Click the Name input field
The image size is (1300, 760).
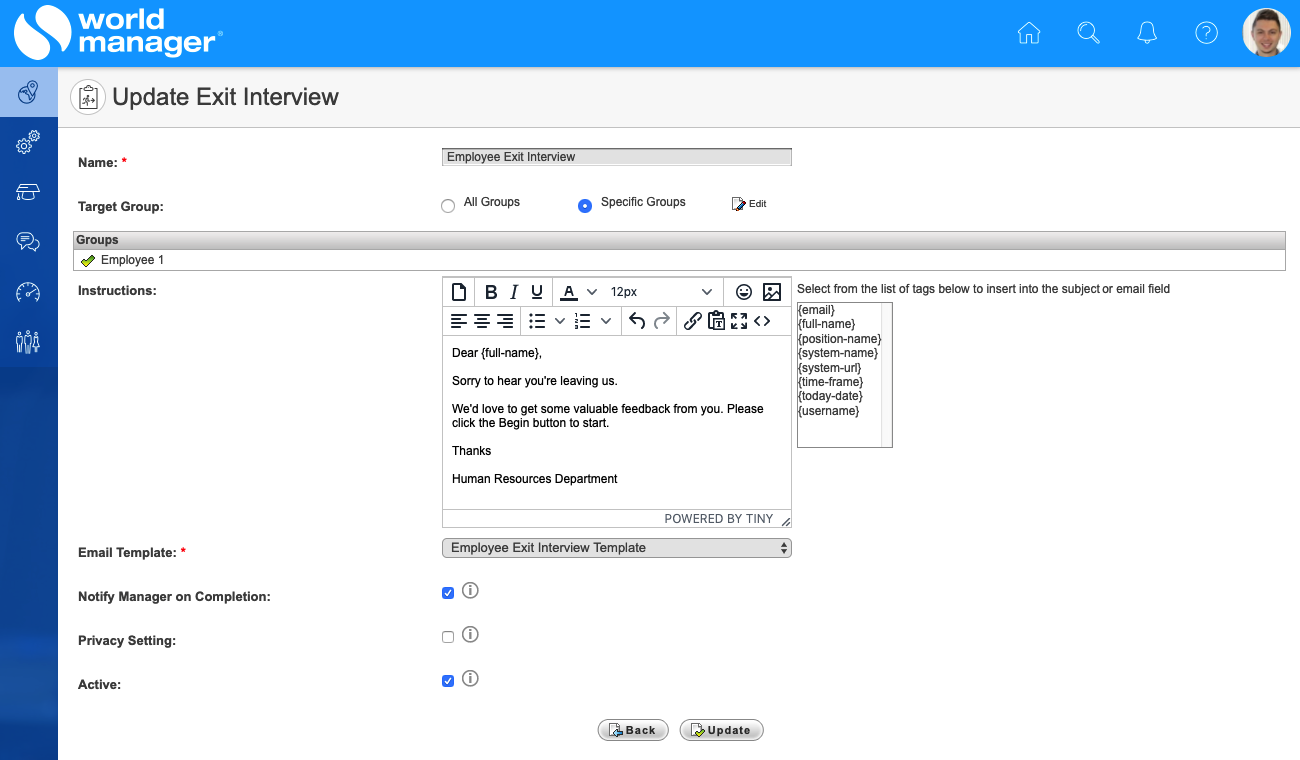pos(617,157)
